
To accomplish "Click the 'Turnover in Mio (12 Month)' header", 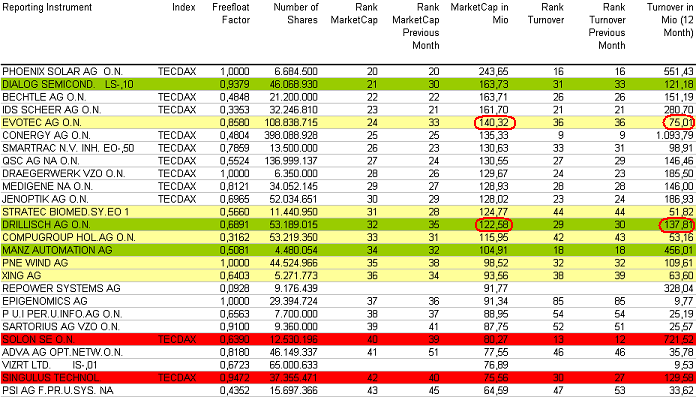I will pyautogui.click(x=670, y=20).
